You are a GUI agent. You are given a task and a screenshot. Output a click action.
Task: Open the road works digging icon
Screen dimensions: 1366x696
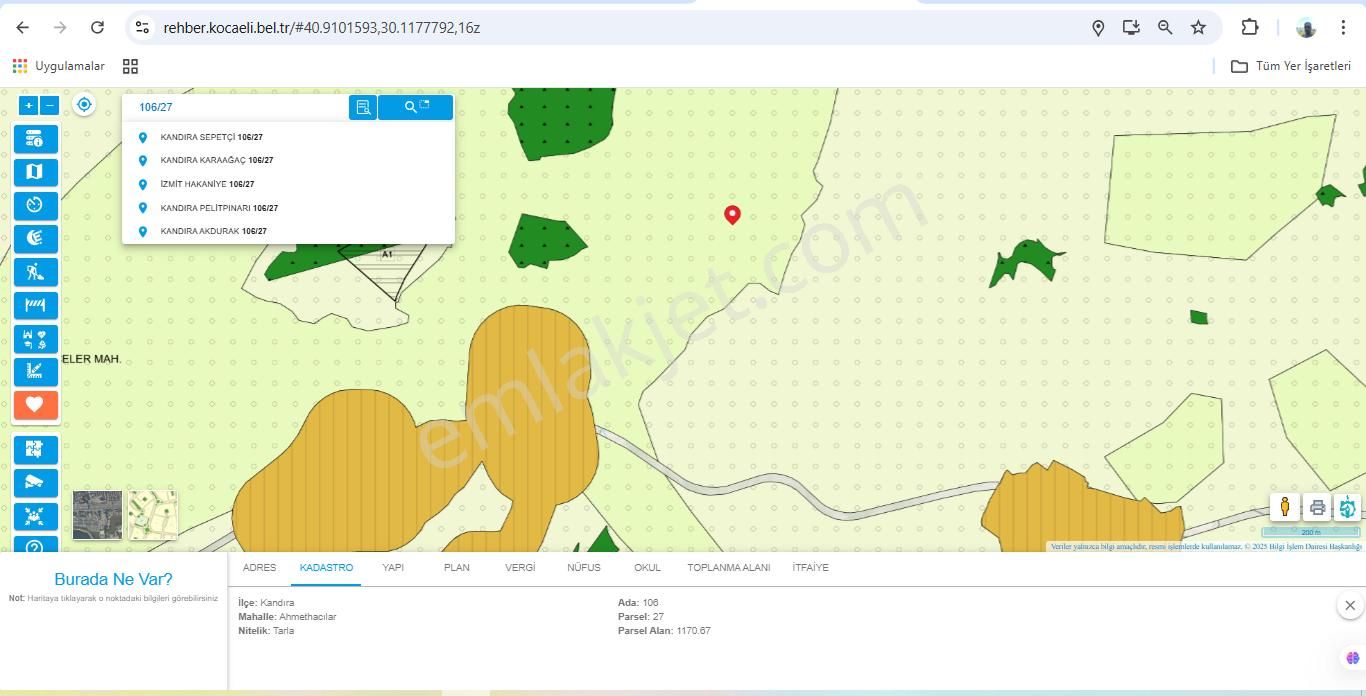[x=35, y=272]
